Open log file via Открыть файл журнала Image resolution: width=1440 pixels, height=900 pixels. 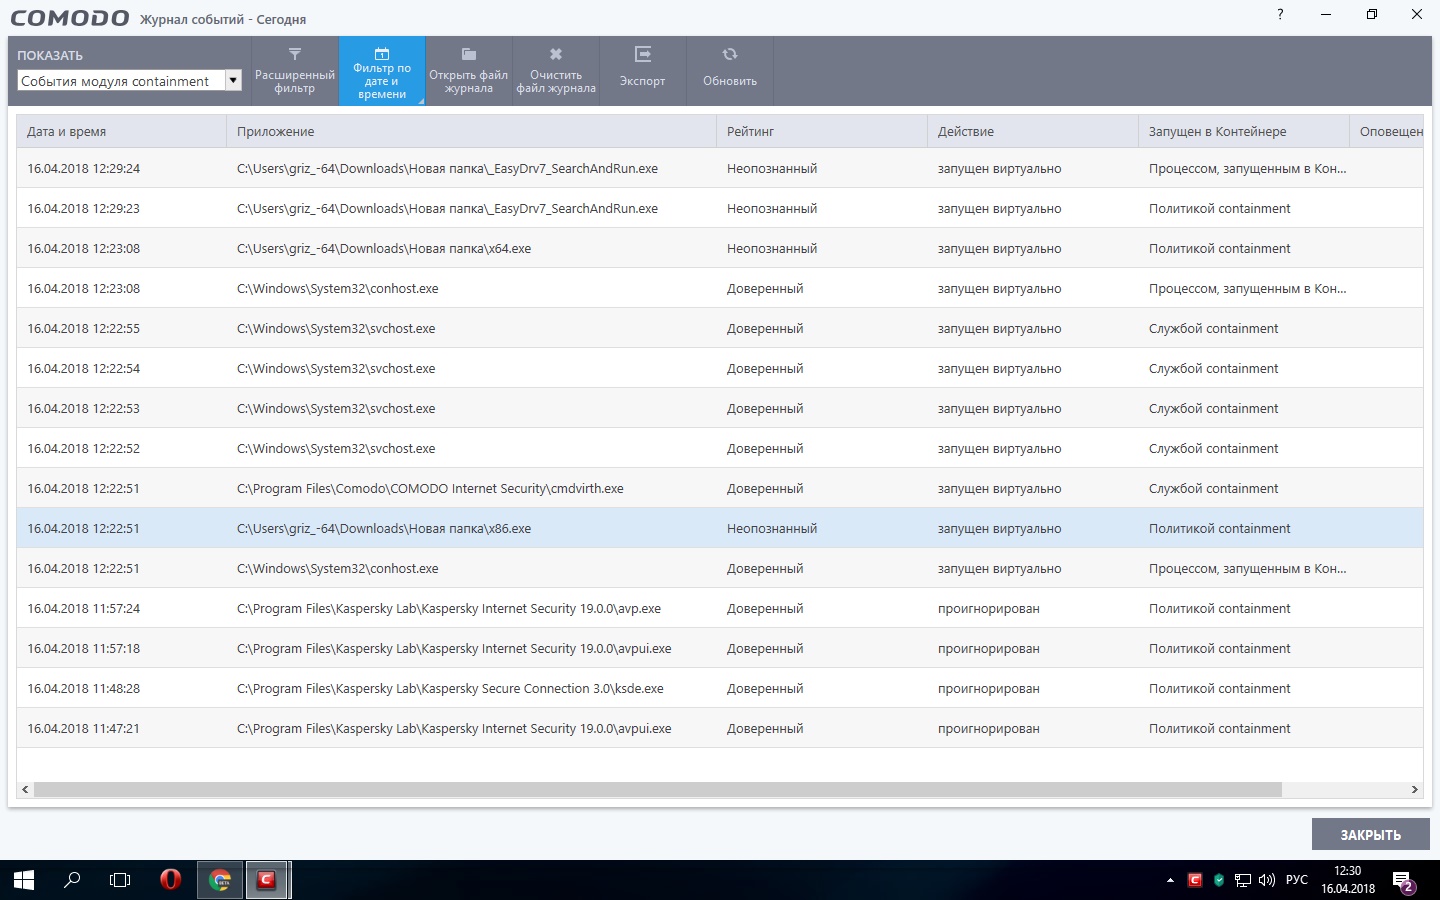pyautogui.click(x=468, y=71)
